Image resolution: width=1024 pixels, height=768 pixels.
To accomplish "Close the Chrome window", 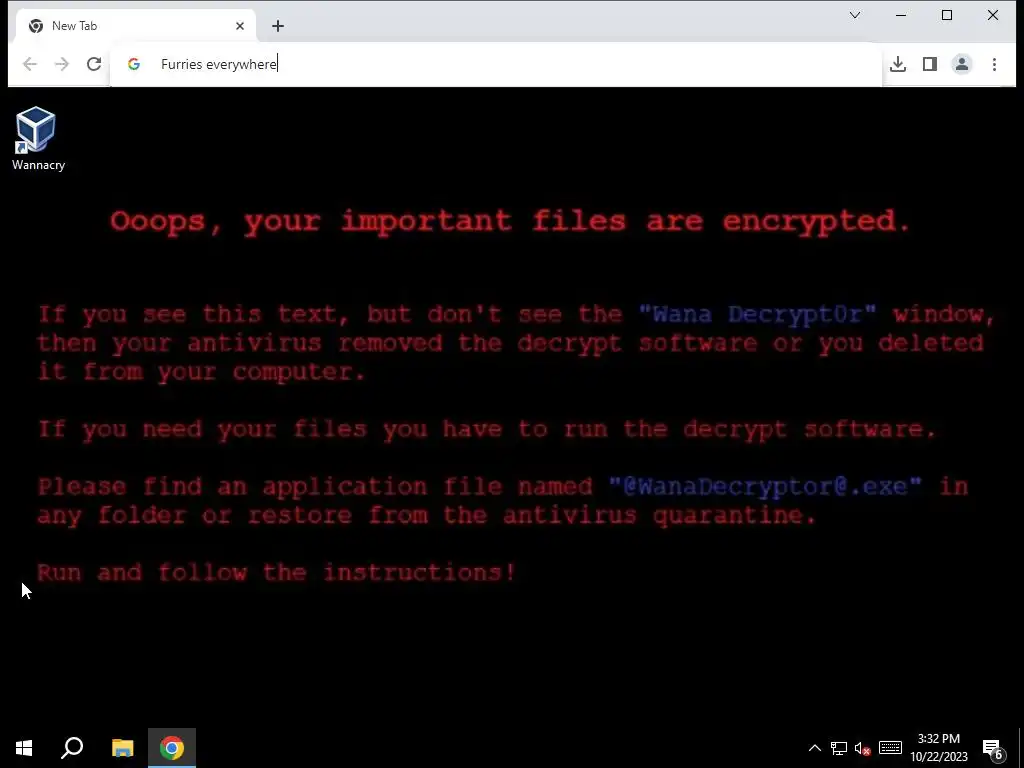I will 993,15.
